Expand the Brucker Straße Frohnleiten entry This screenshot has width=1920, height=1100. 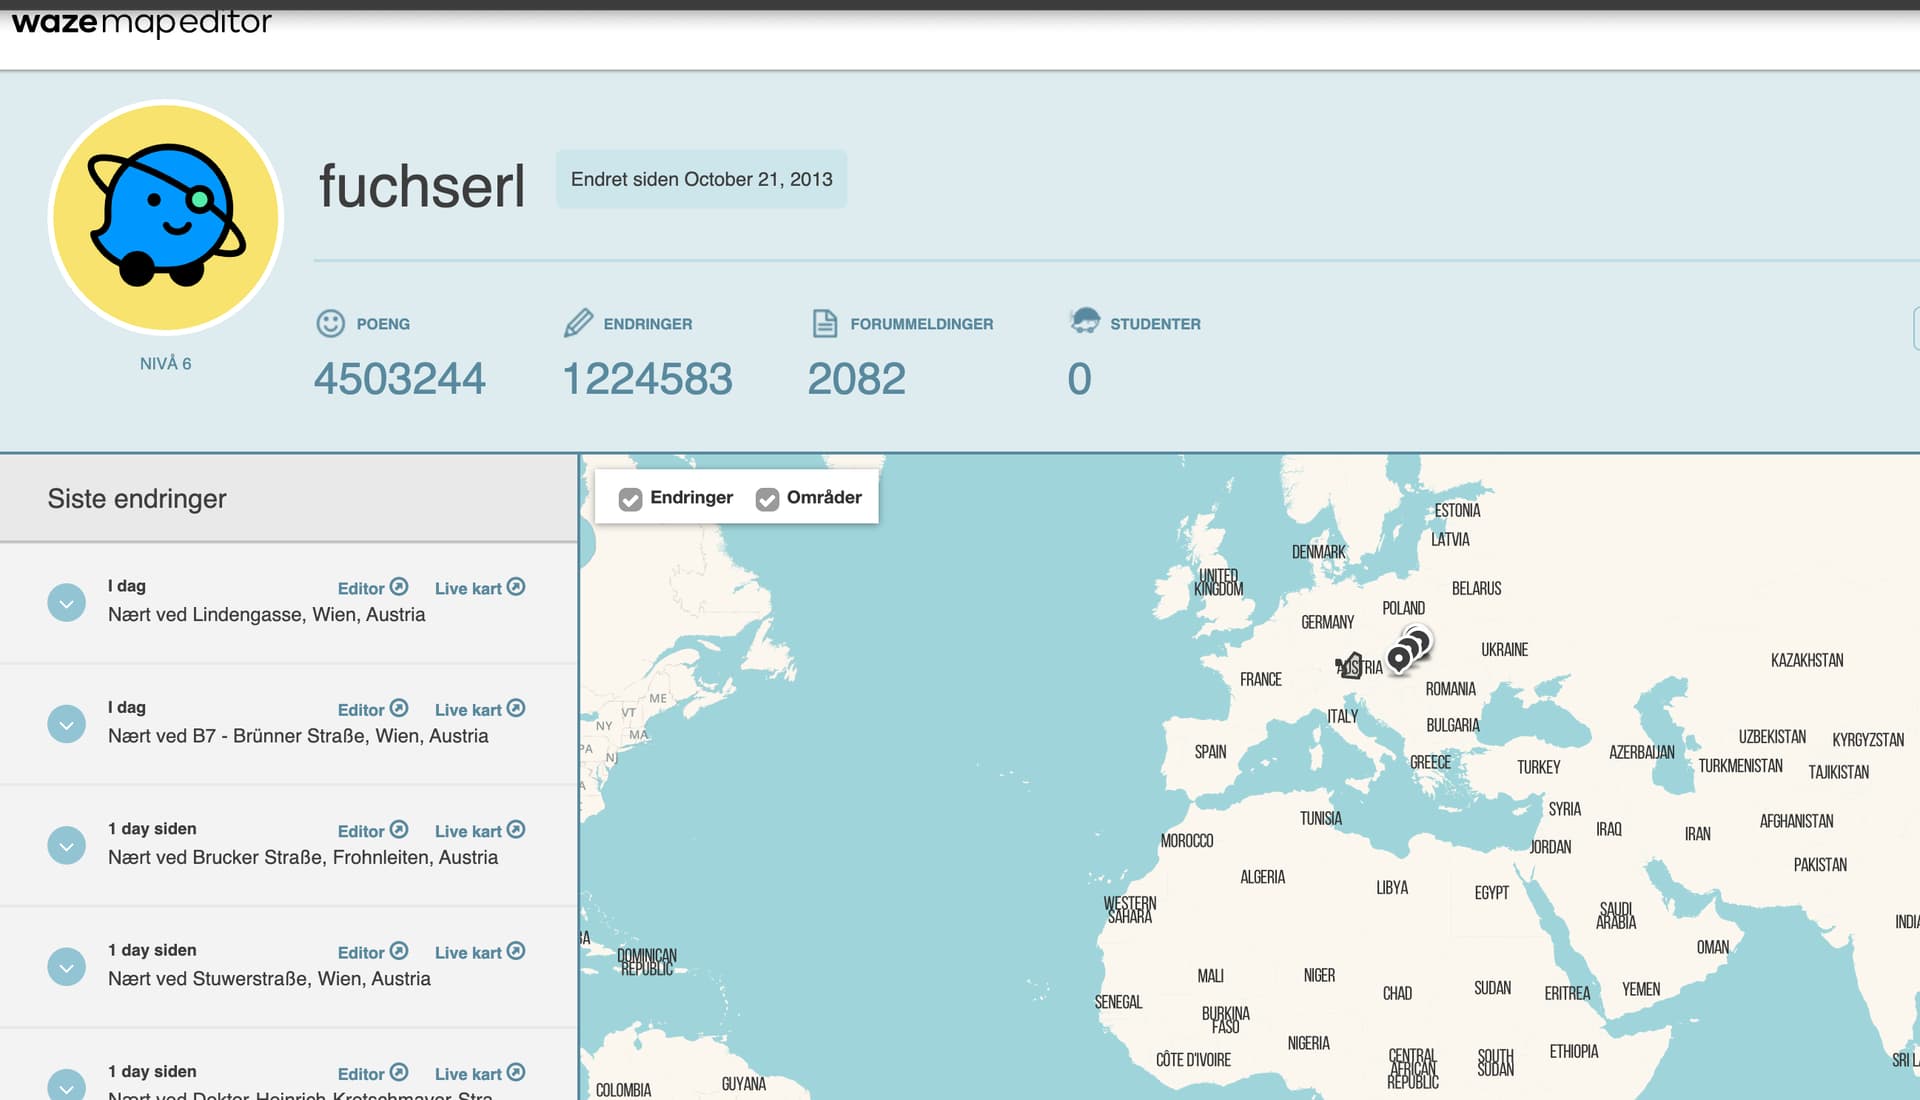[66, 845]
